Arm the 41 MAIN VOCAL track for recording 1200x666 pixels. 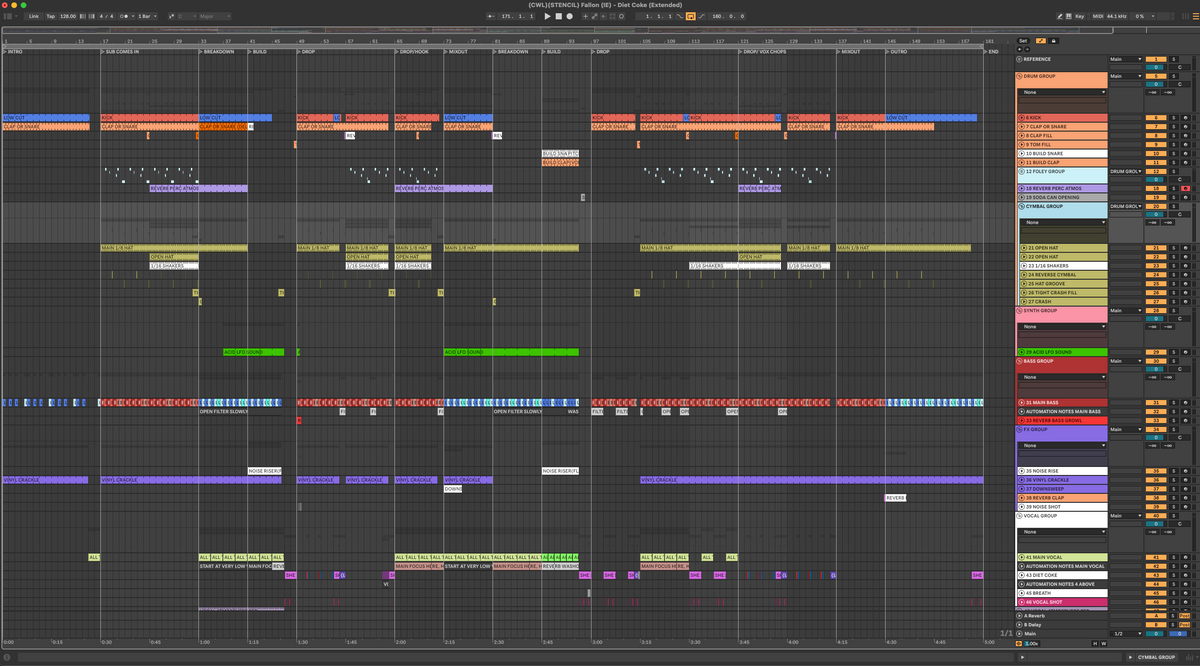click(x=1185, y=557)
